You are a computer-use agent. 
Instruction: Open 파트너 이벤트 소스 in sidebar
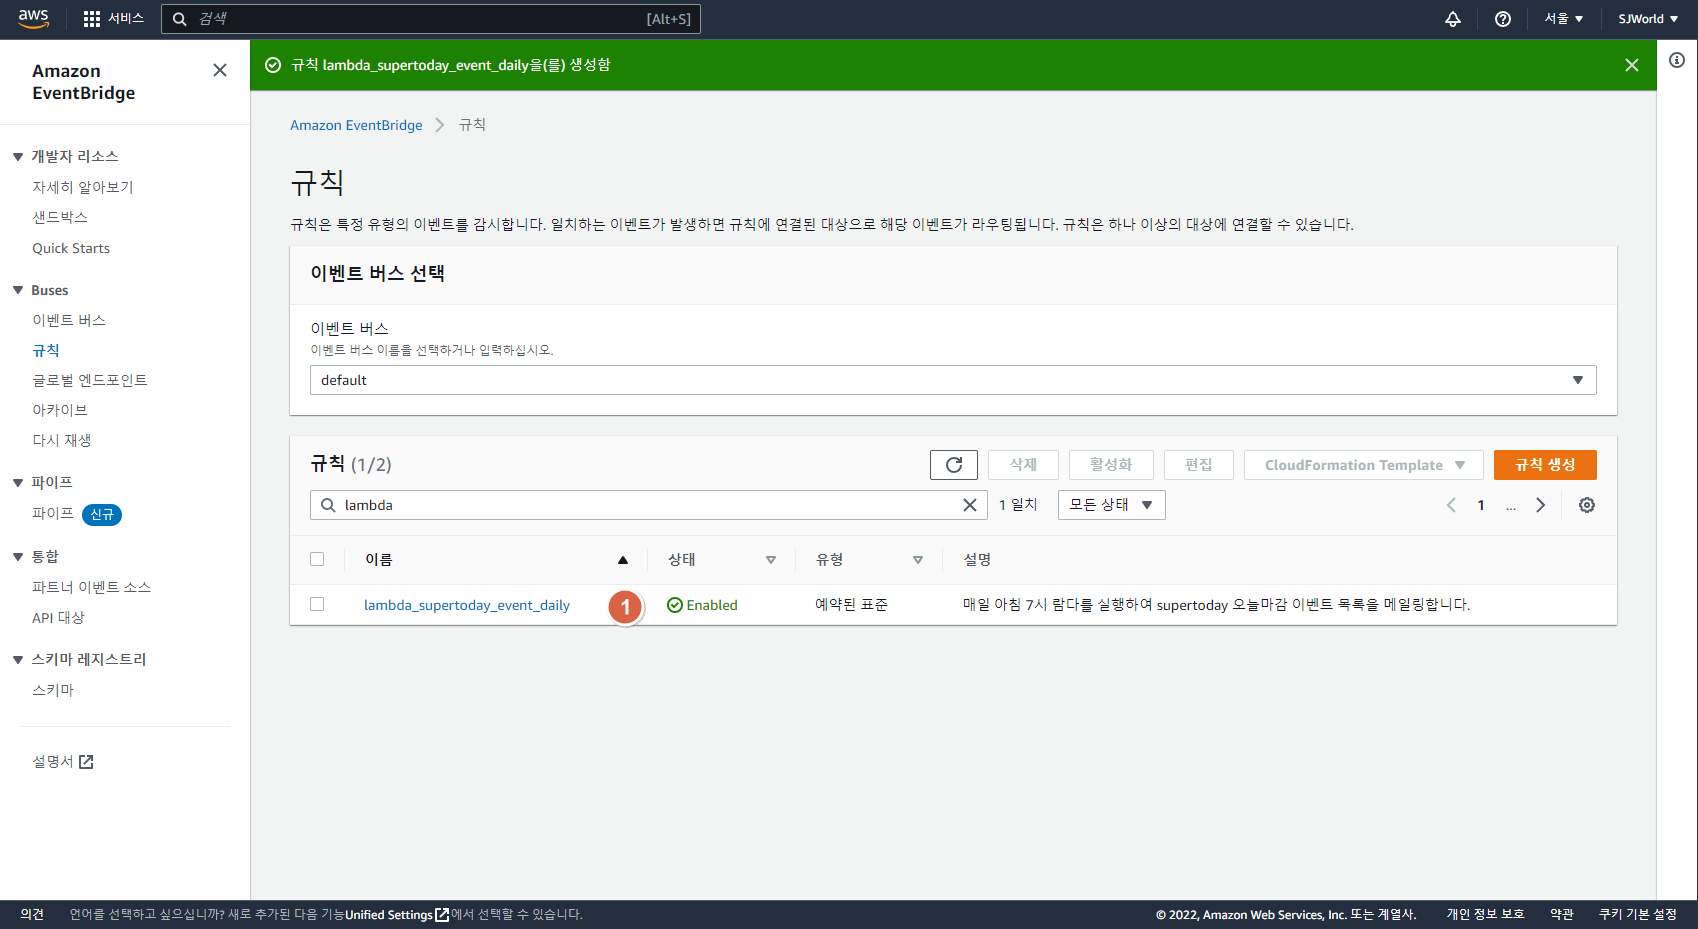tap(92, 587)
